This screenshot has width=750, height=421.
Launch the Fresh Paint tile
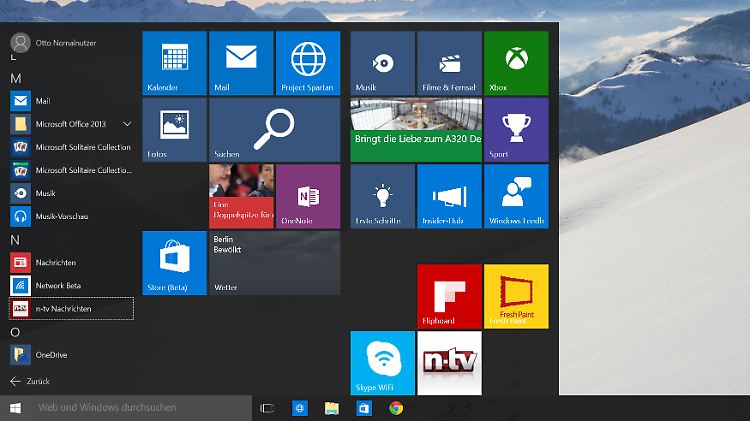[x=516, y=296]
